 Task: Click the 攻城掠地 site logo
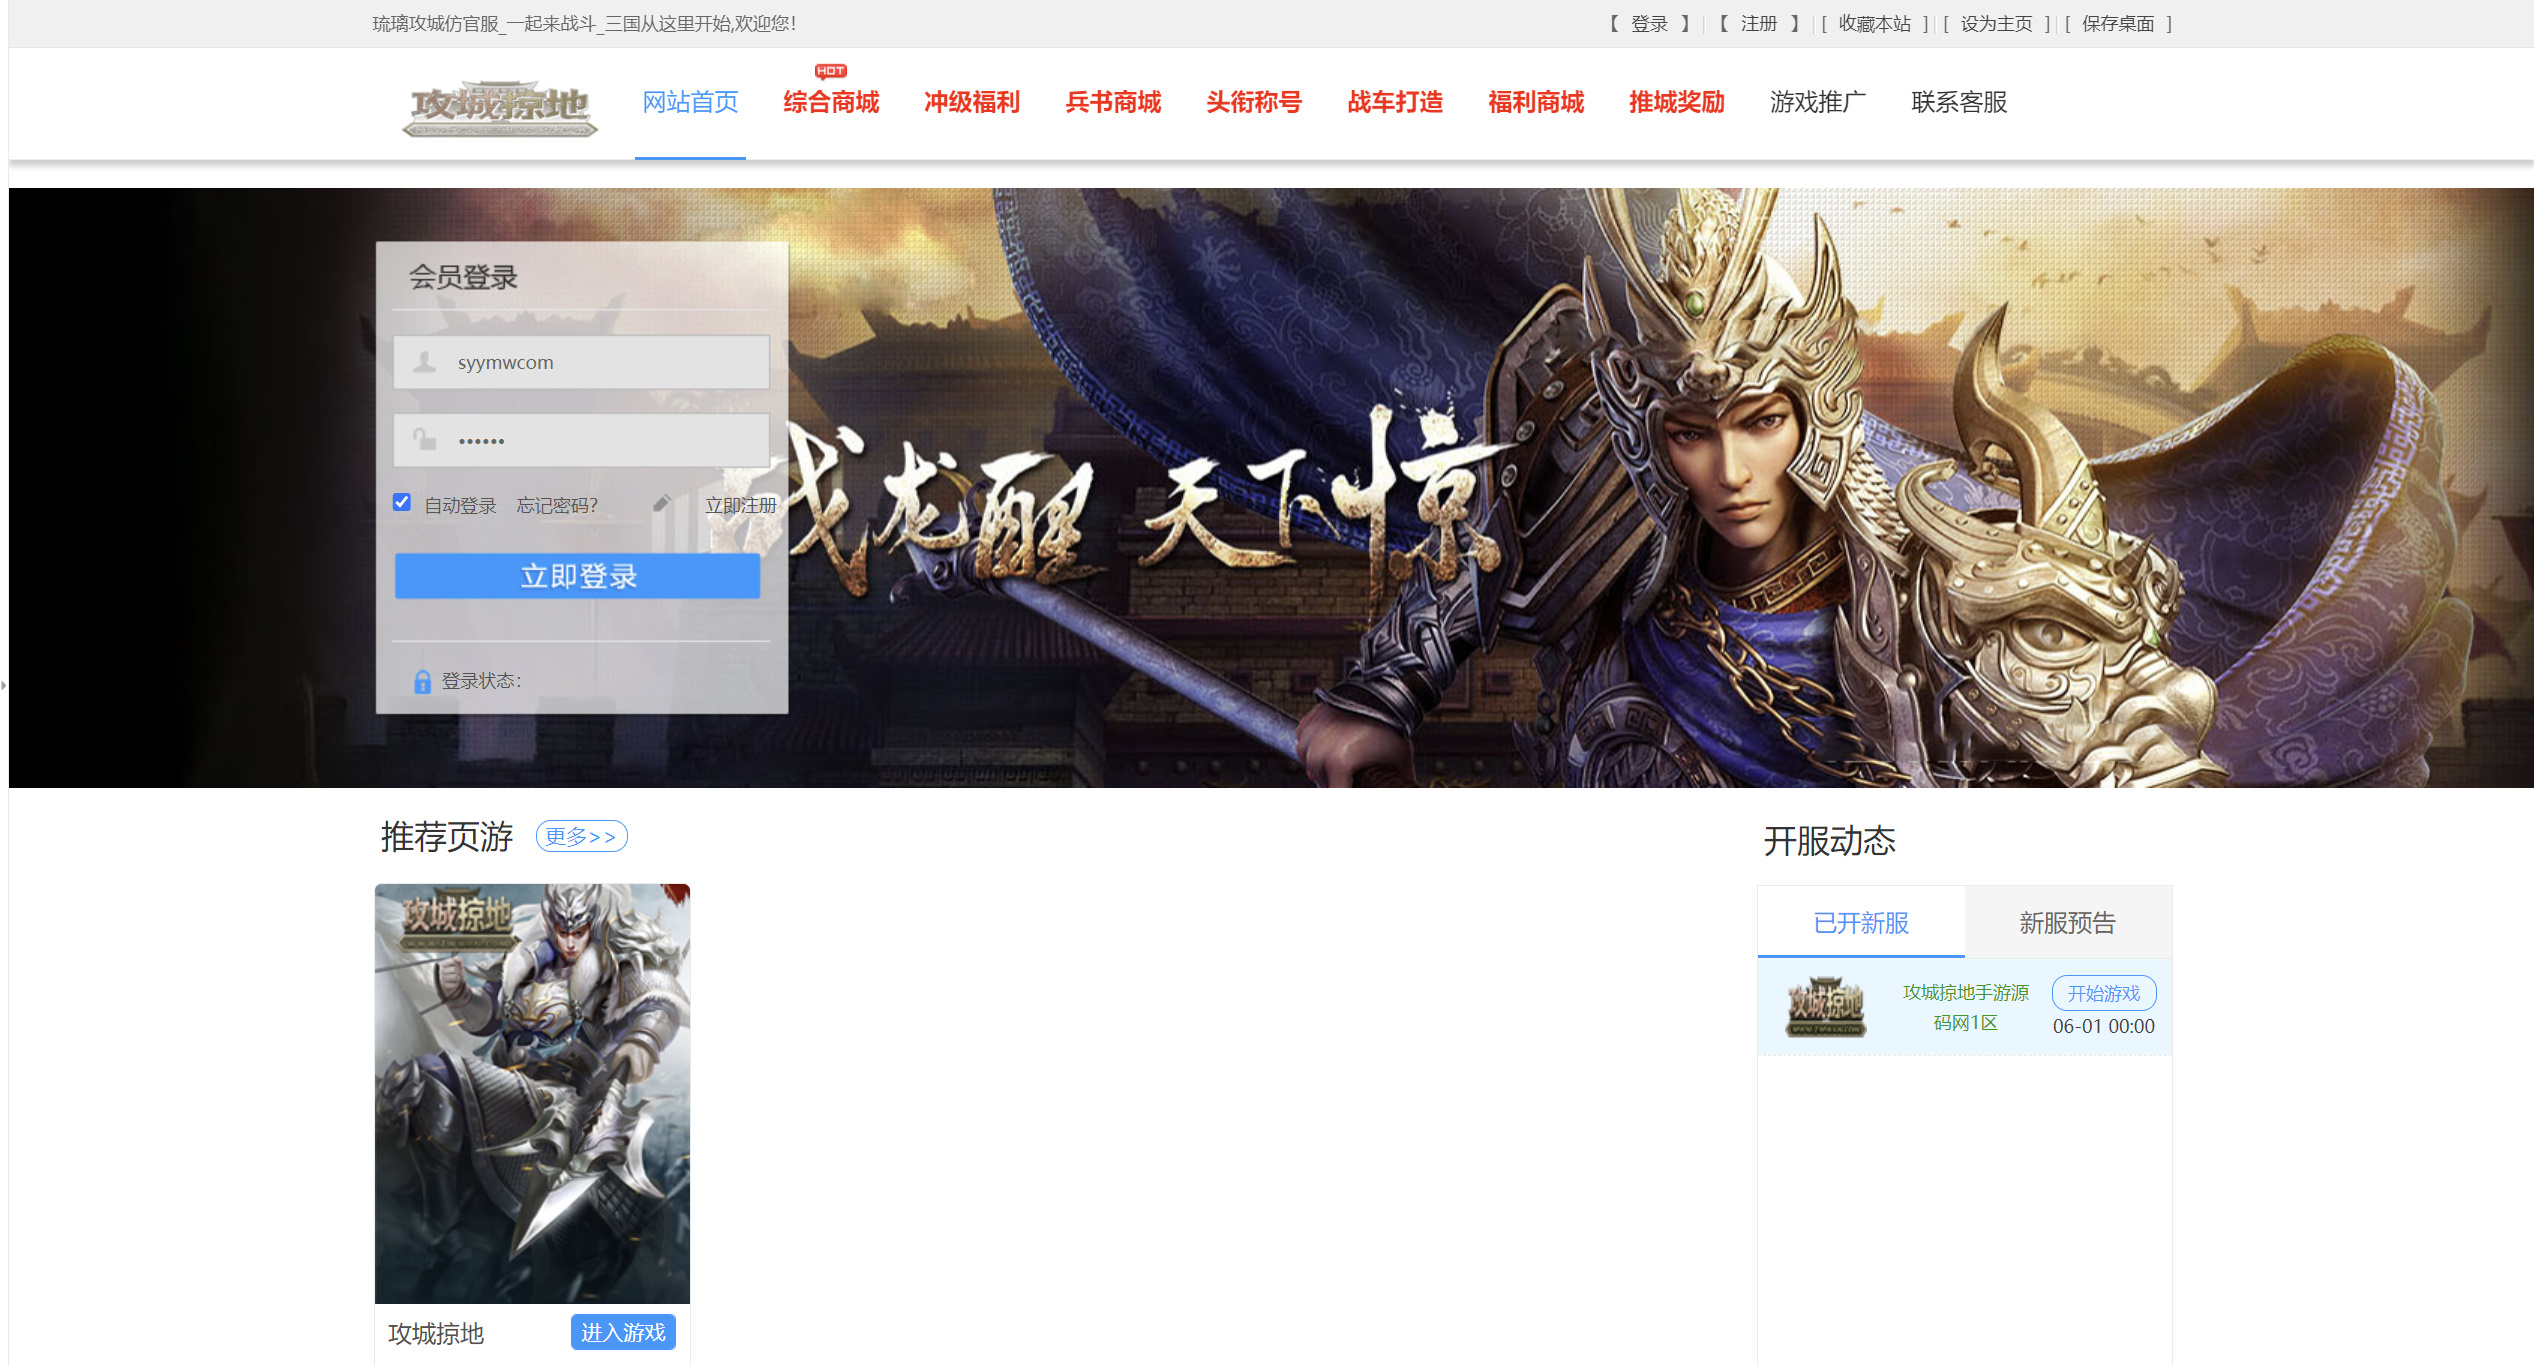[500, 107]
